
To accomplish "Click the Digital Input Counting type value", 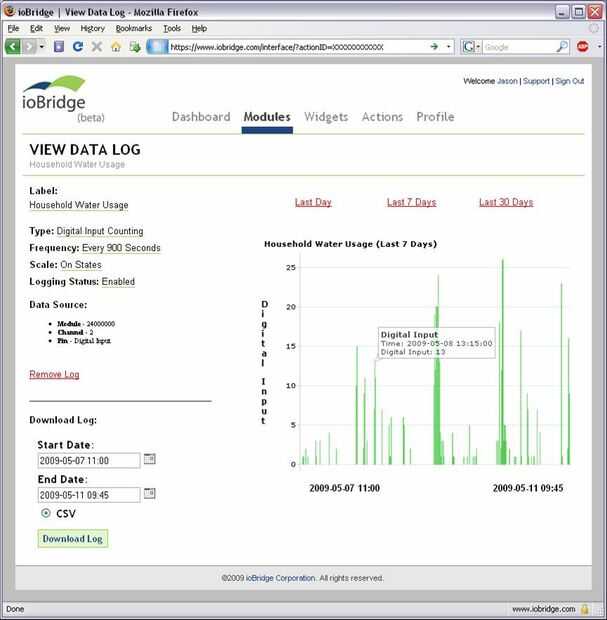I will 100,231.
